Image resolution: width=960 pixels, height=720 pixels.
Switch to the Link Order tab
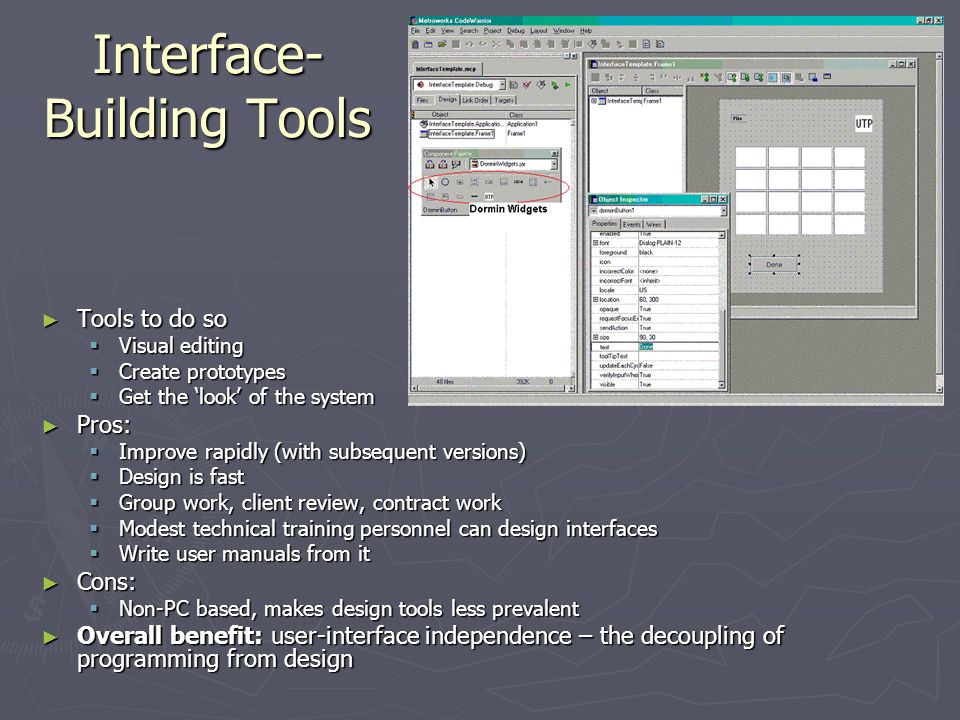click(475, 100)
